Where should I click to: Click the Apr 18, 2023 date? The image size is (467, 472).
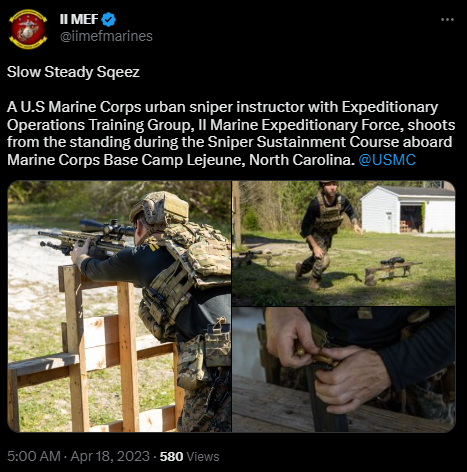coord(110,456)
